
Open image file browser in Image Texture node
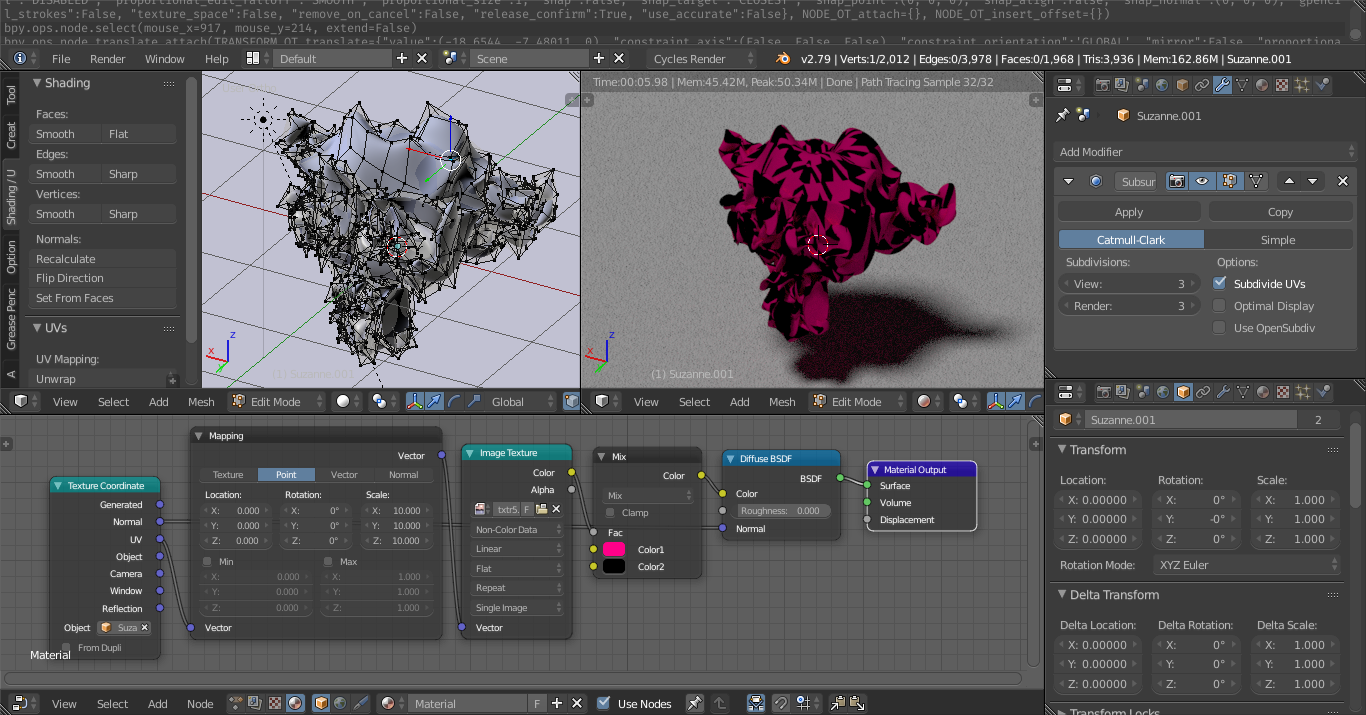pos(541,509)
